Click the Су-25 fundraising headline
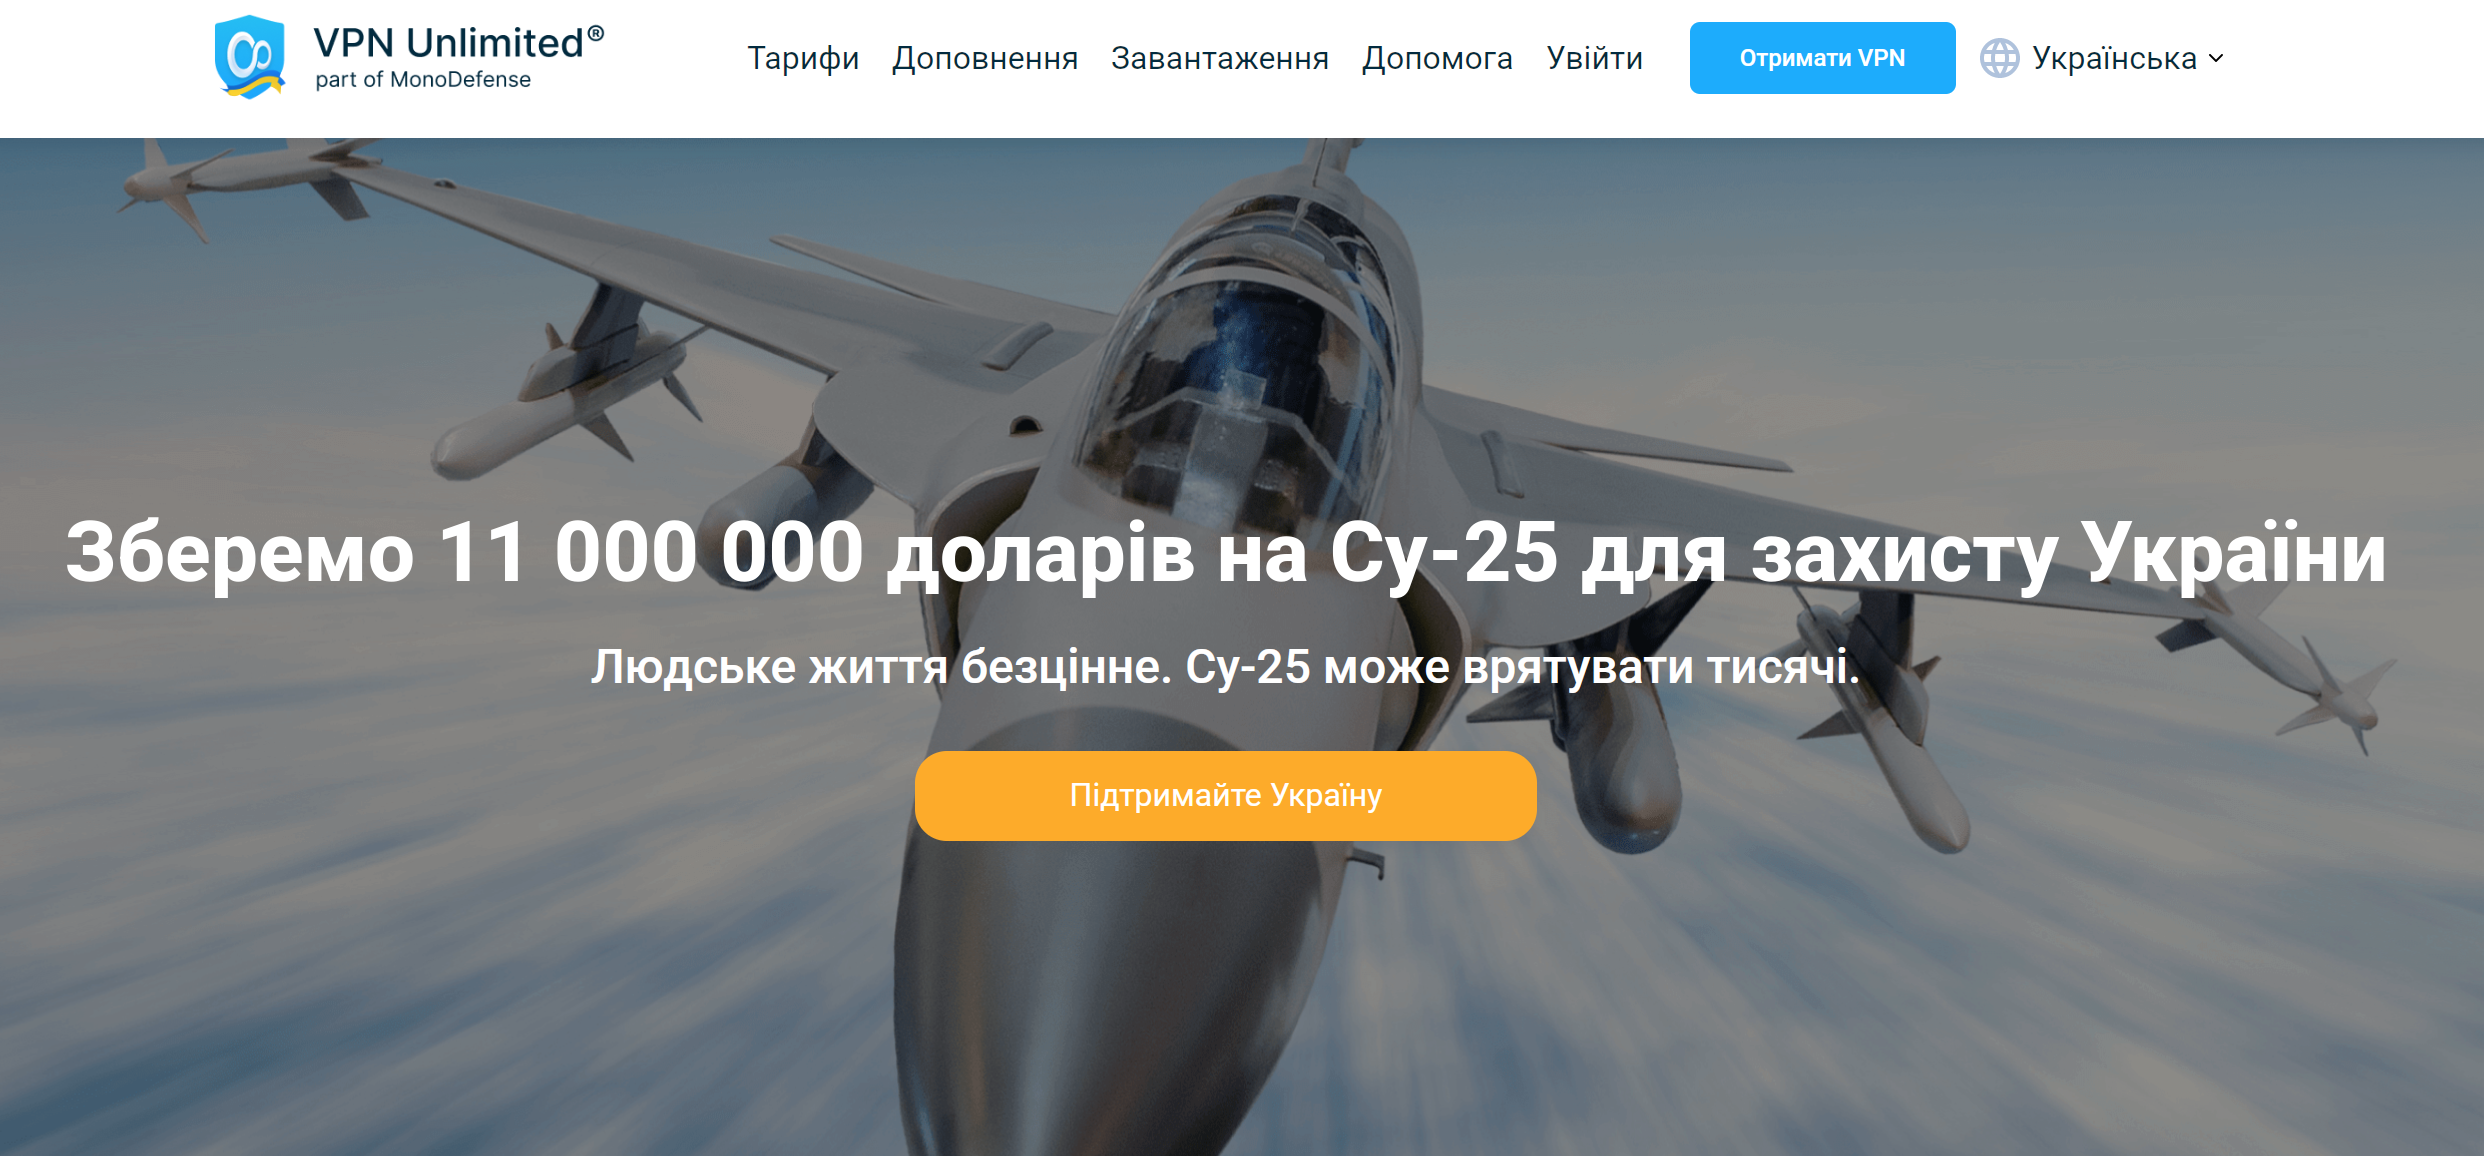 [1226, 553]
